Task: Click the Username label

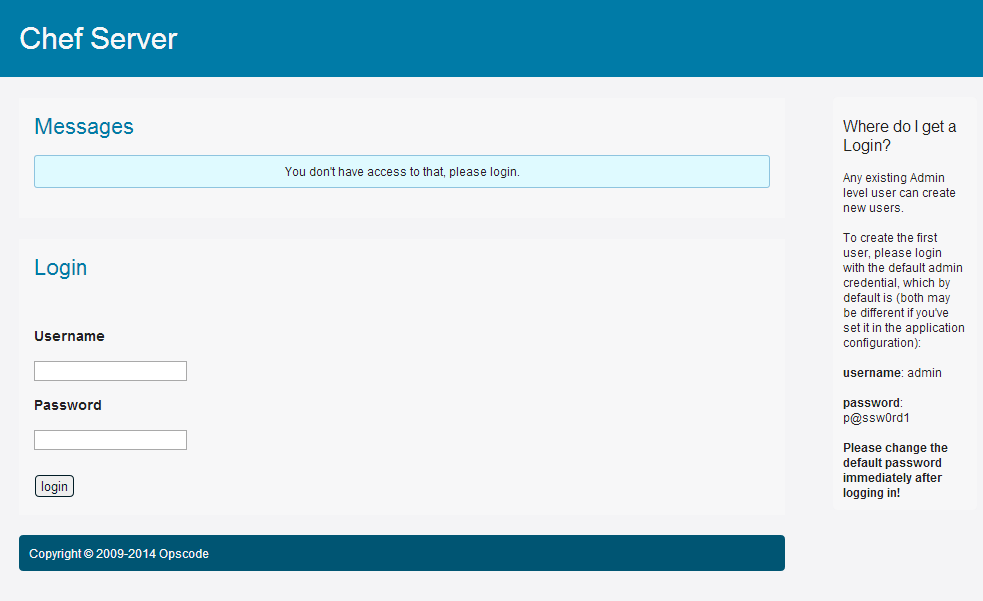Action: 70,336
